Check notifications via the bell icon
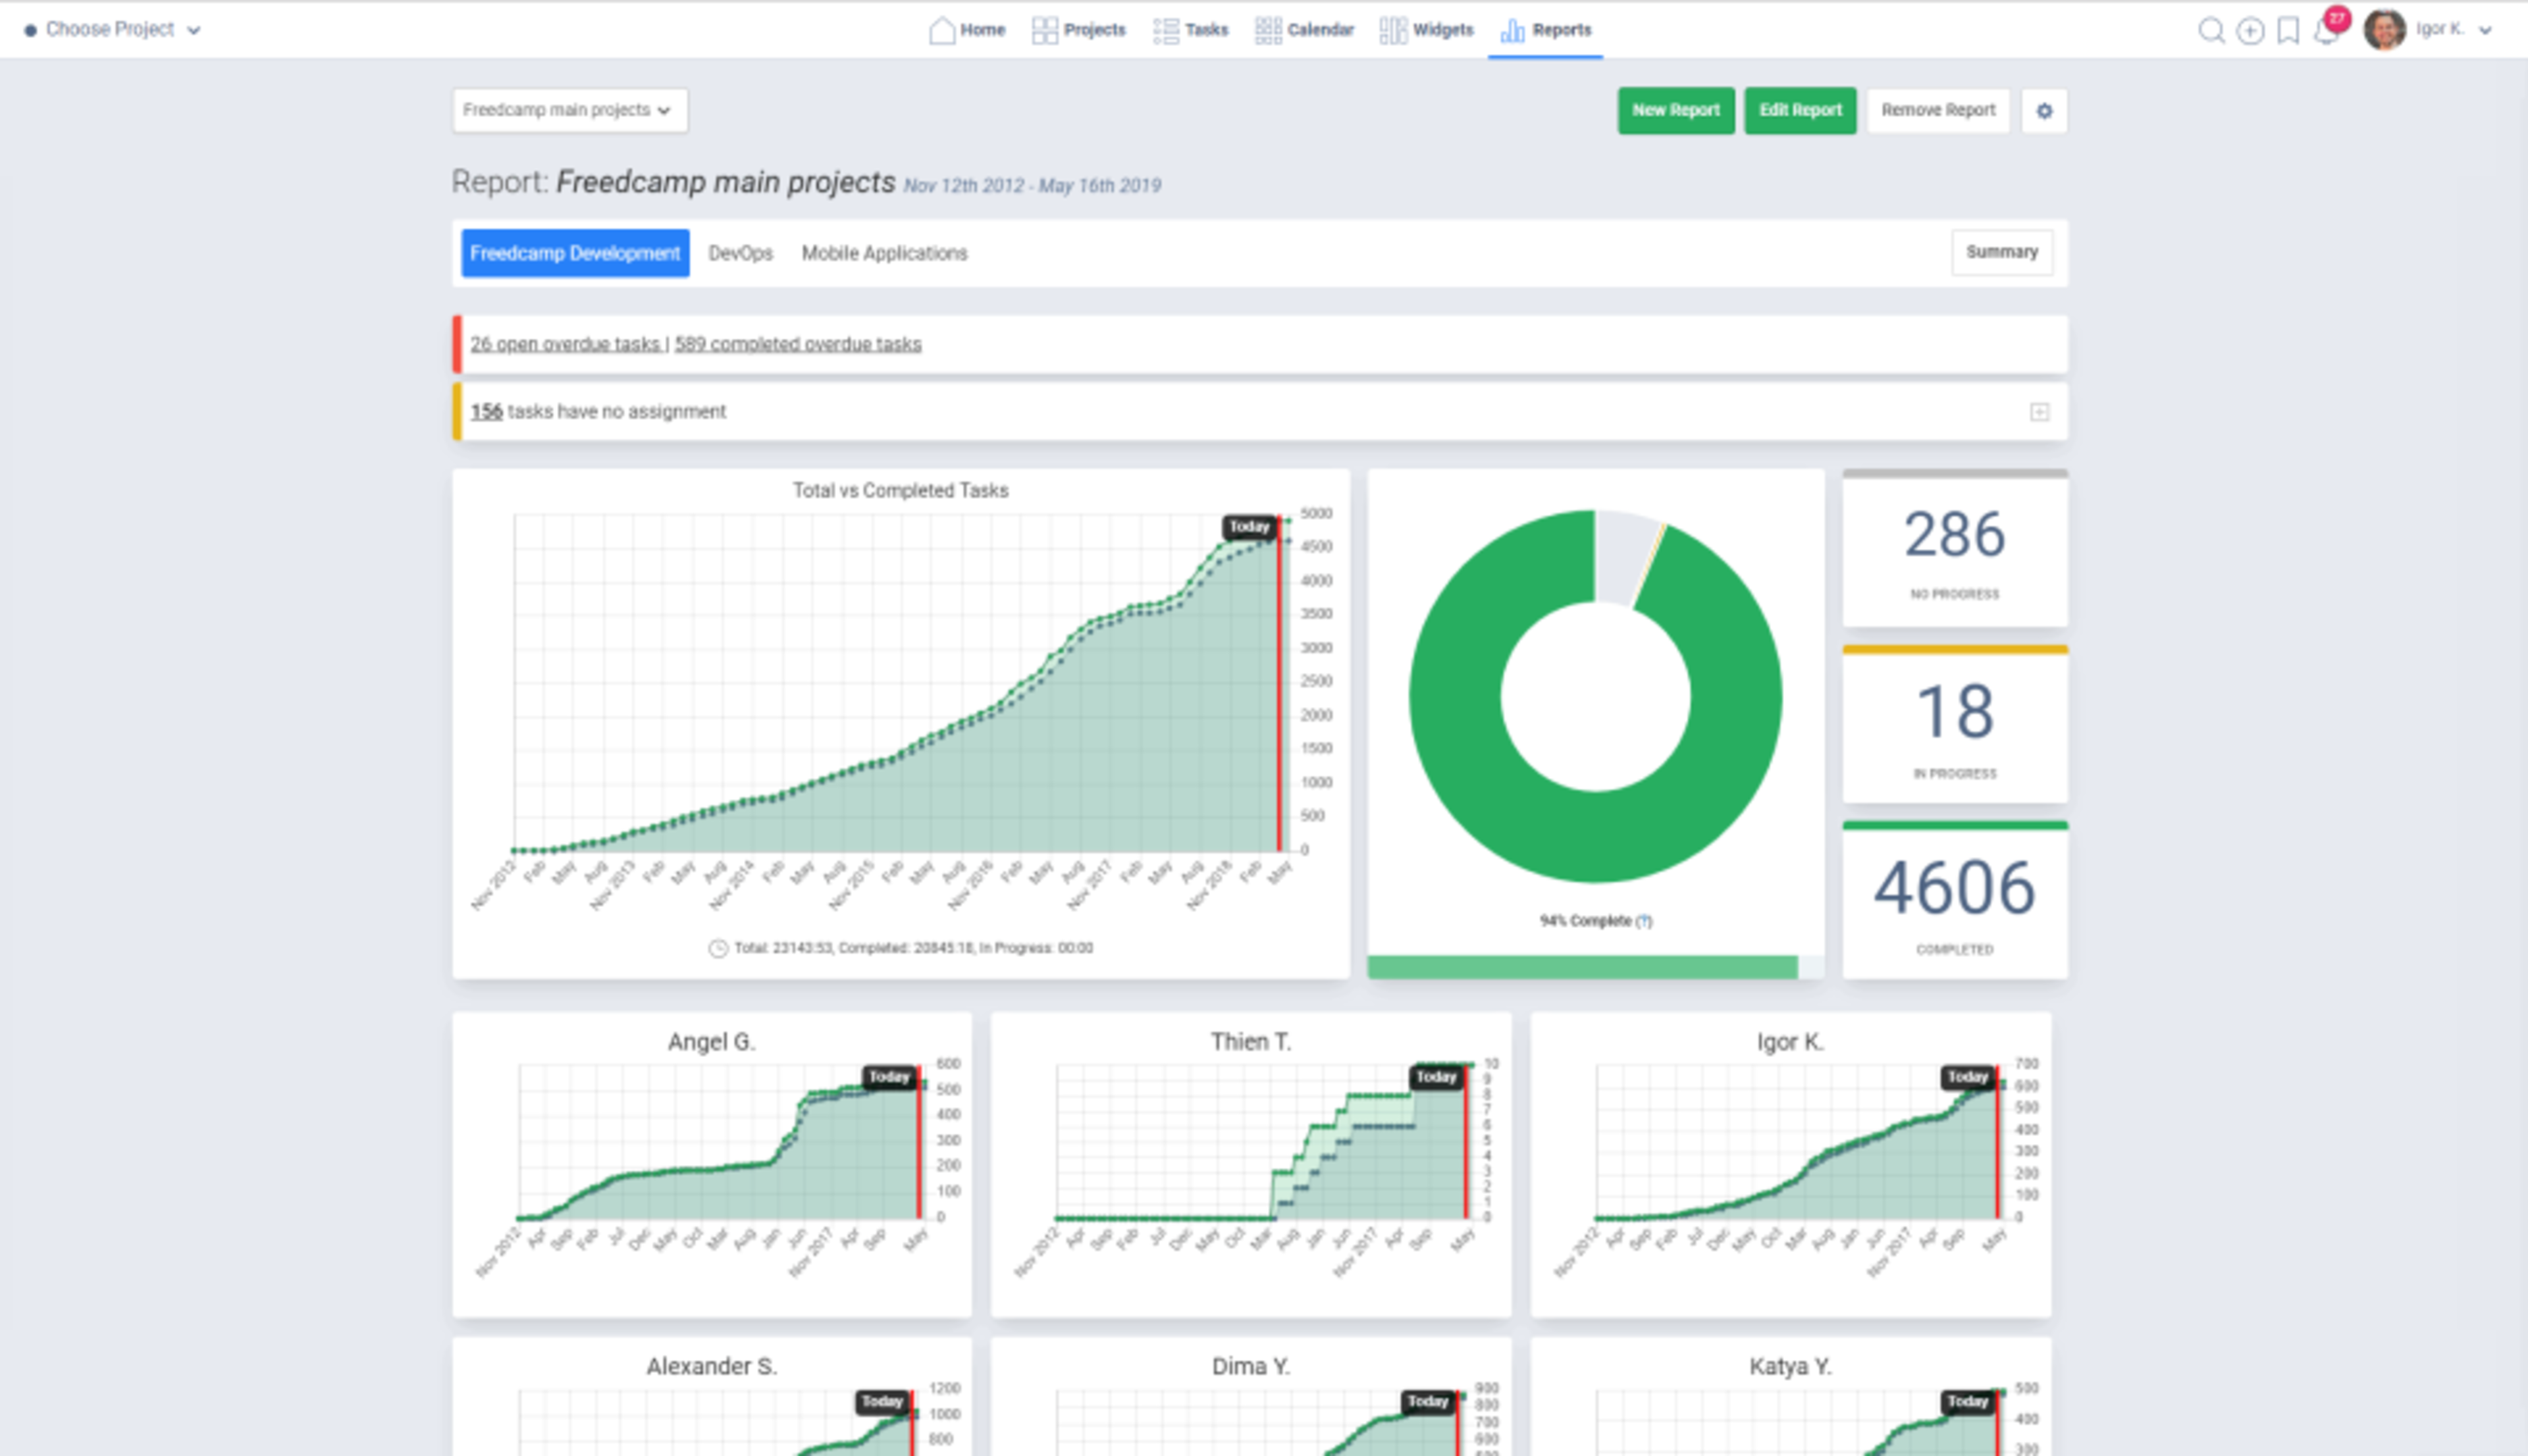Viewport: 2528px width, 1456px height. [x=2326, y=31]
